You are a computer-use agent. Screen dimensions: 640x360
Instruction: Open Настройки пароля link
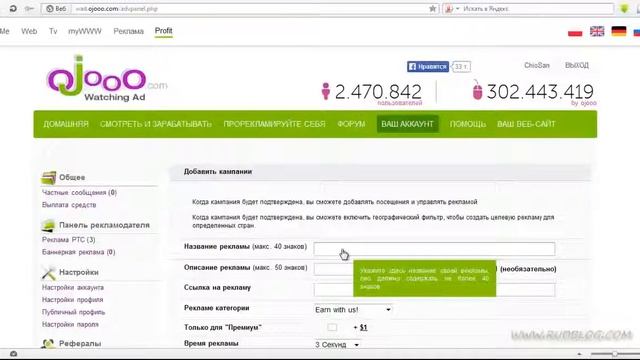tap(70, 324)
